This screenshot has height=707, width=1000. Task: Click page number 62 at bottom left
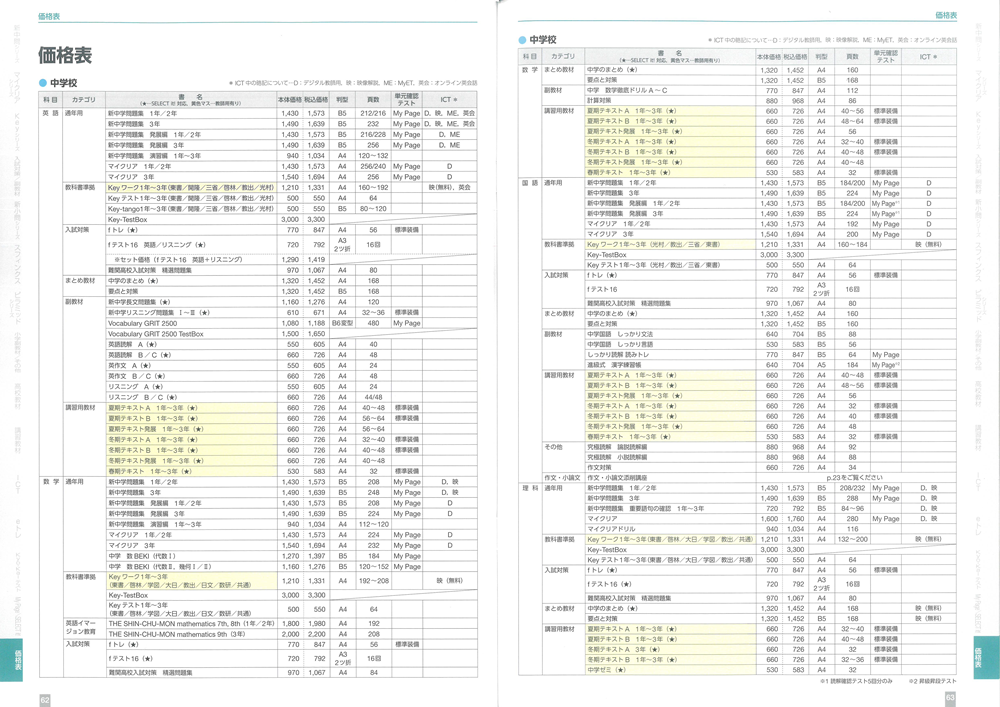45,700
